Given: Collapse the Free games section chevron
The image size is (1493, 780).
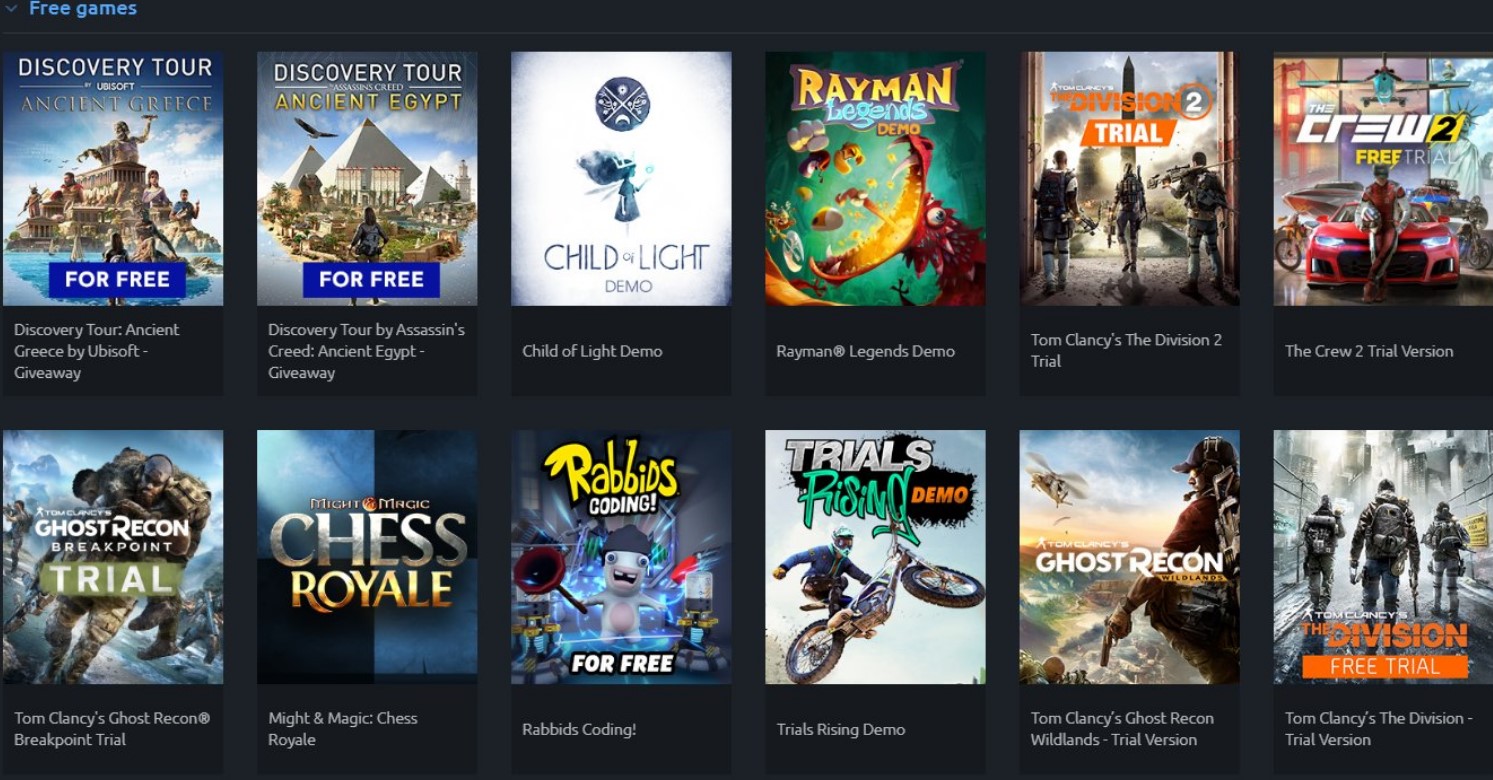Looking at the screenshot, I should pyautogui.click(x=12, y=9).
